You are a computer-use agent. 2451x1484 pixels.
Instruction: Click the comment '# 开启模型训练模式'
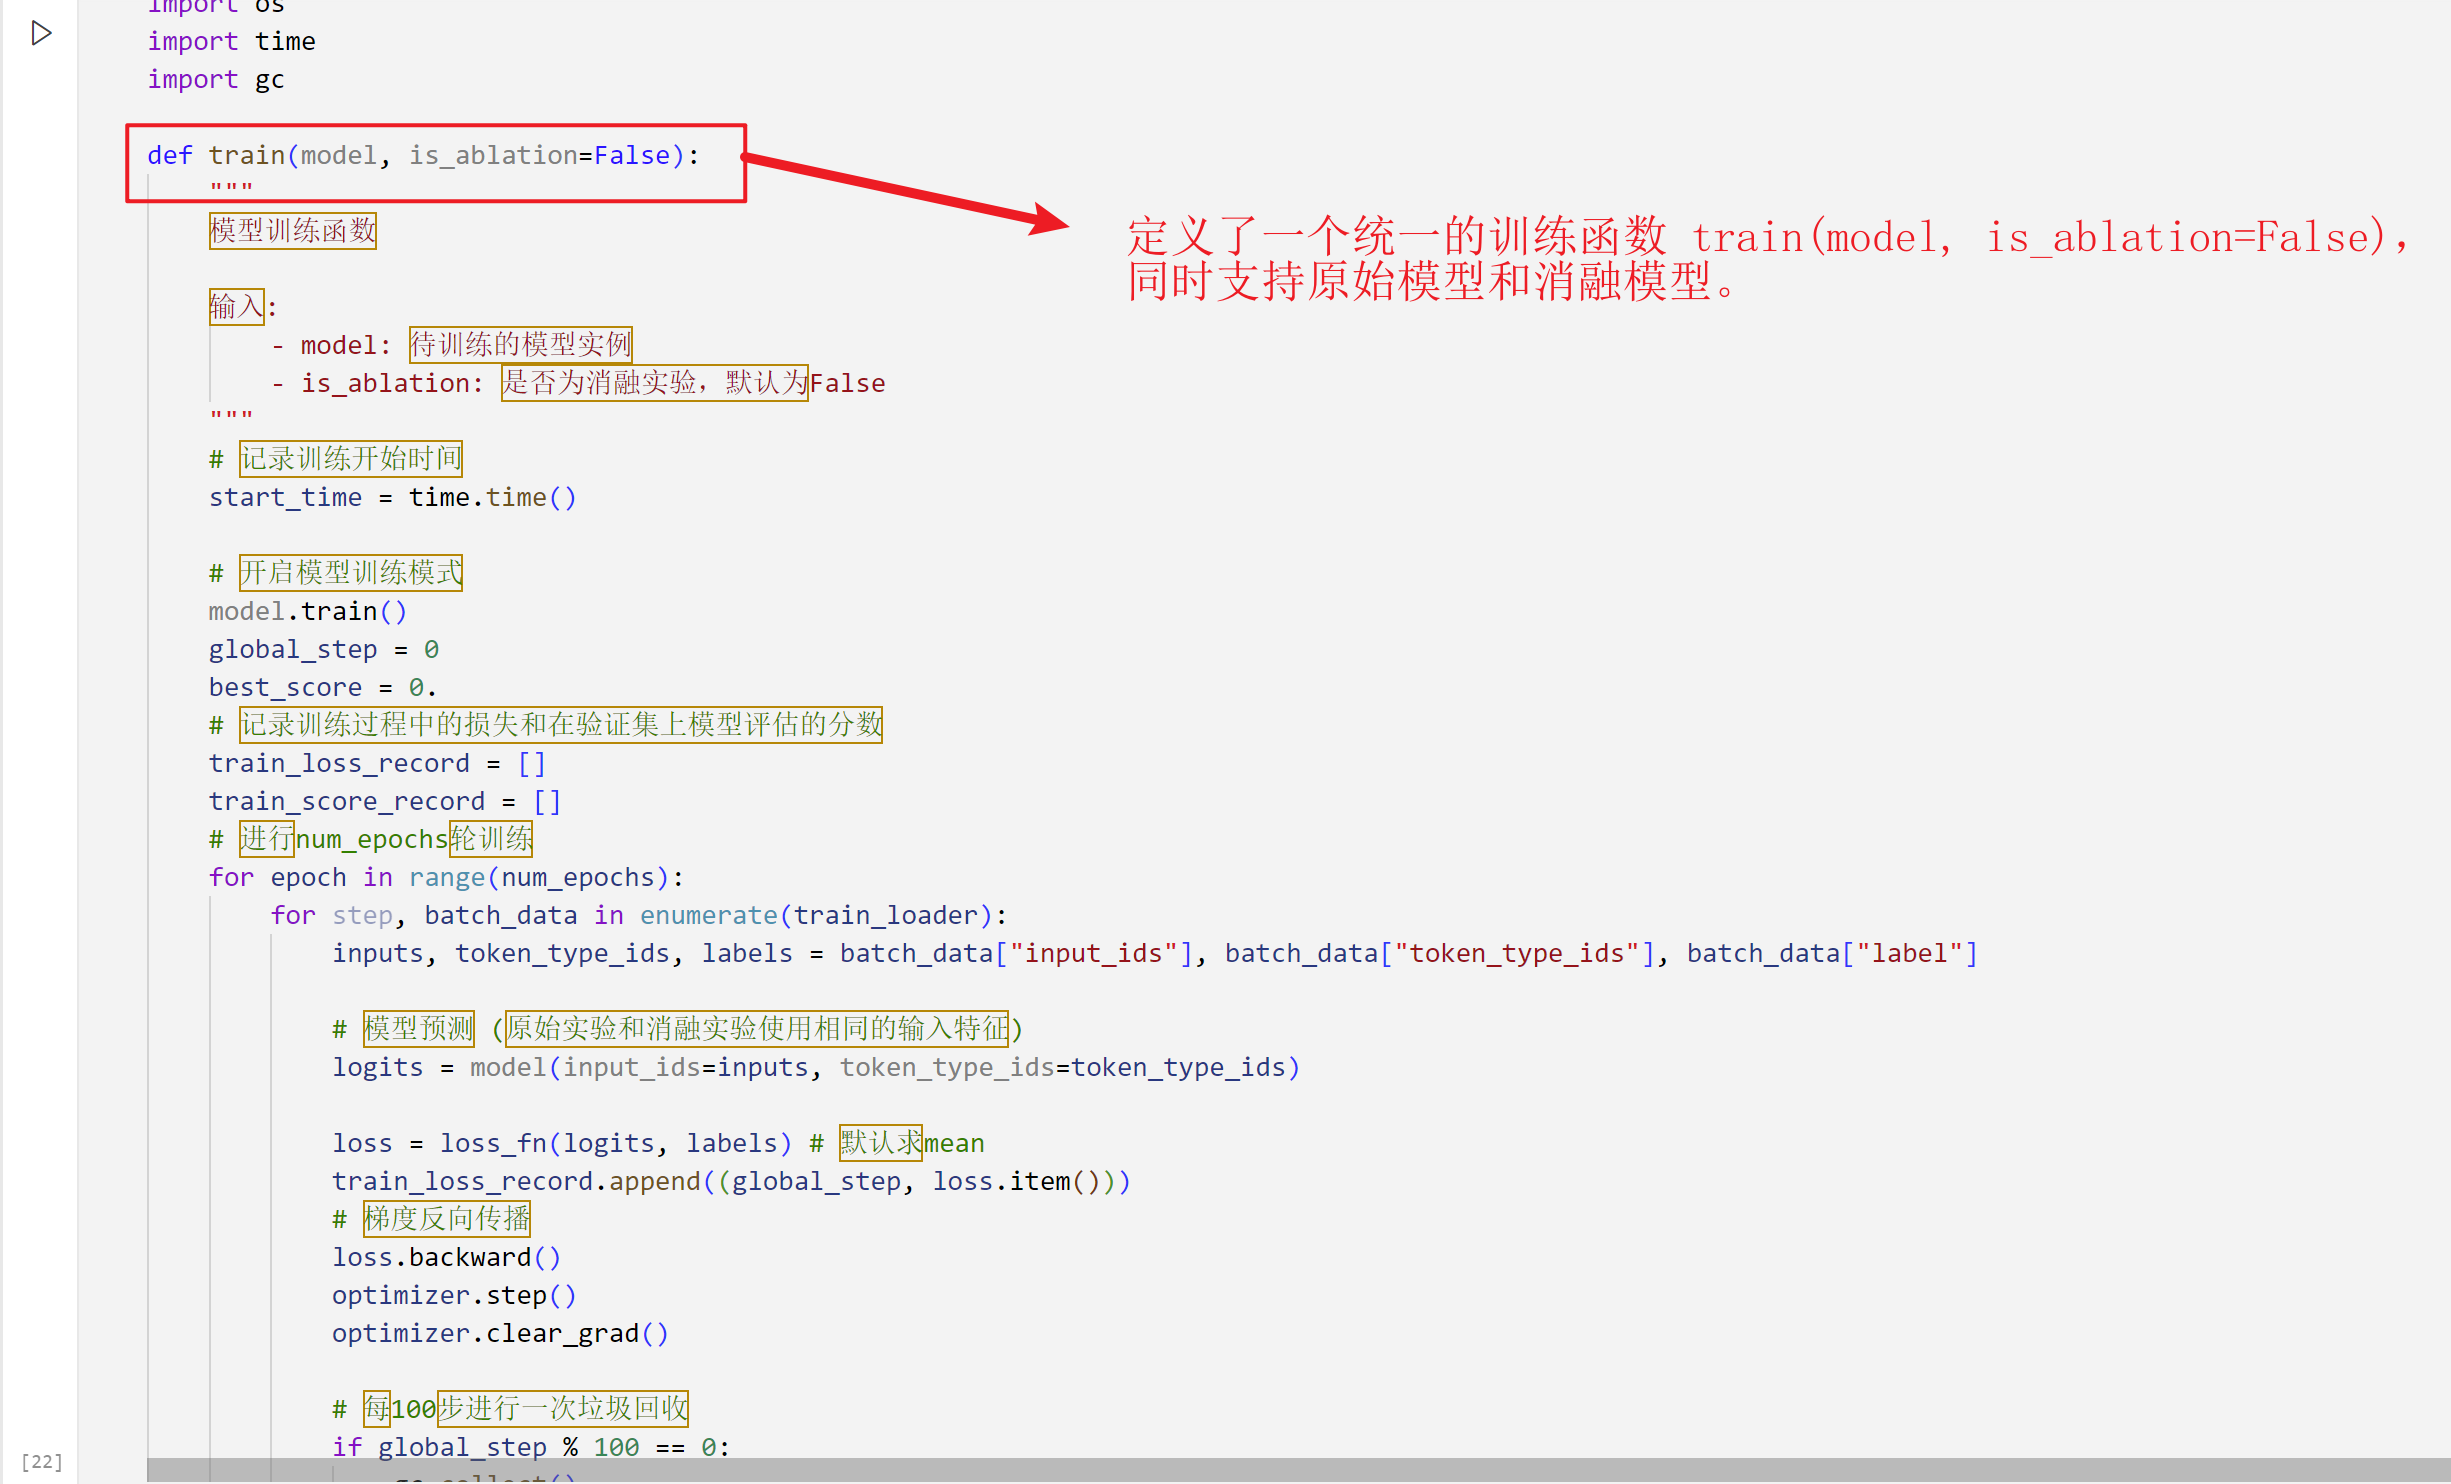[x=335, y=573]
